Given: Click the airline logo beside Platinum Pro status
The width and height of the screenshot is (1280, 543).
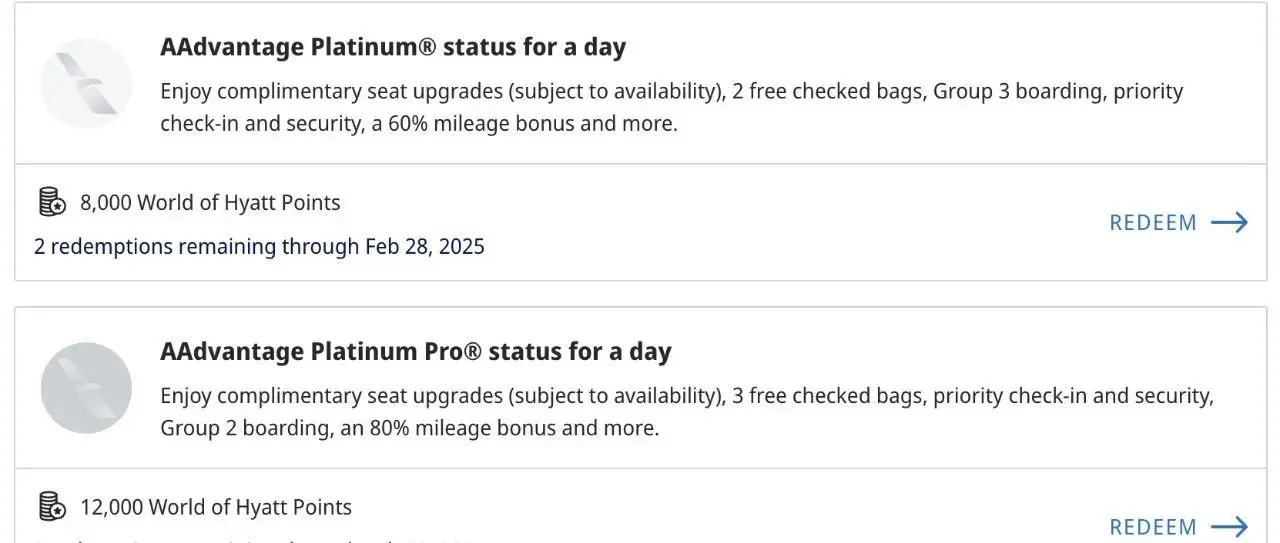Looking at the screenshot, I should (86, 388).
